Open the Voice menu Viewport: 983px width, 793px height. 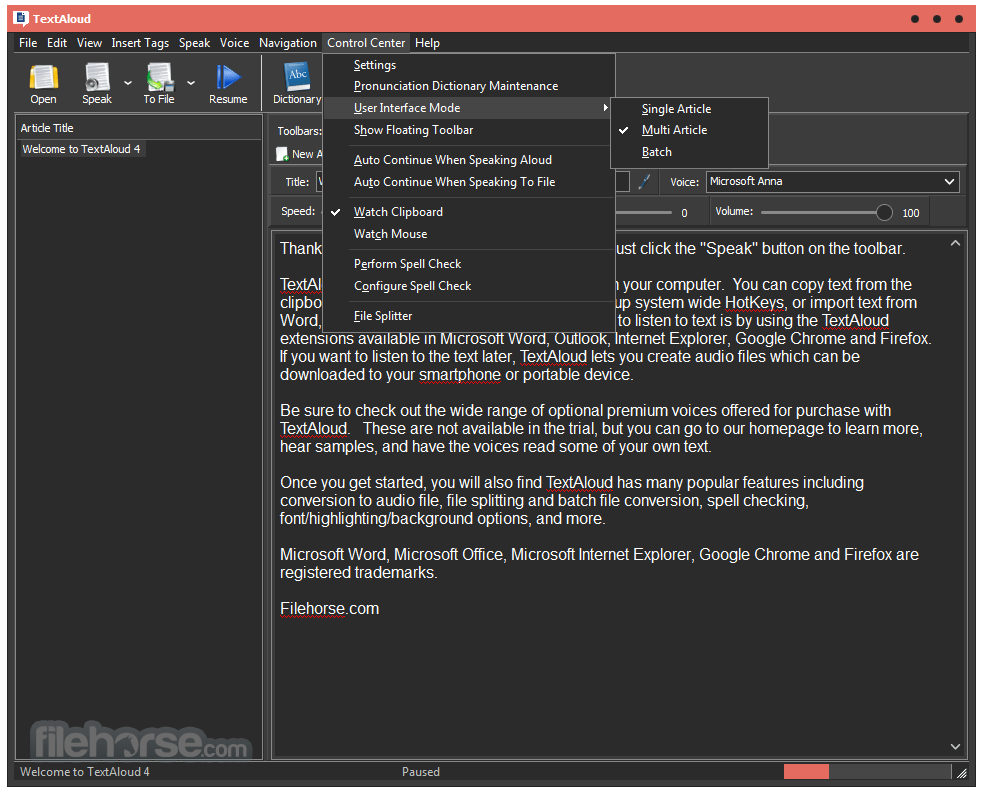click(234, 43)
